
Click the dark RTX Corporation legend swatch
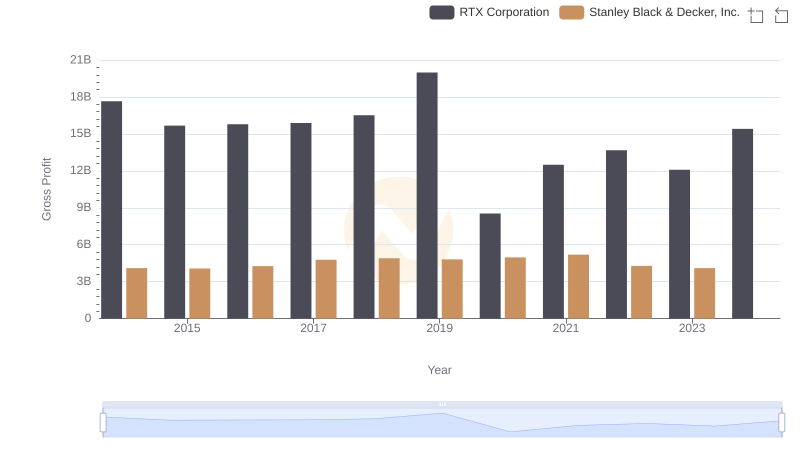pos(442,12)
